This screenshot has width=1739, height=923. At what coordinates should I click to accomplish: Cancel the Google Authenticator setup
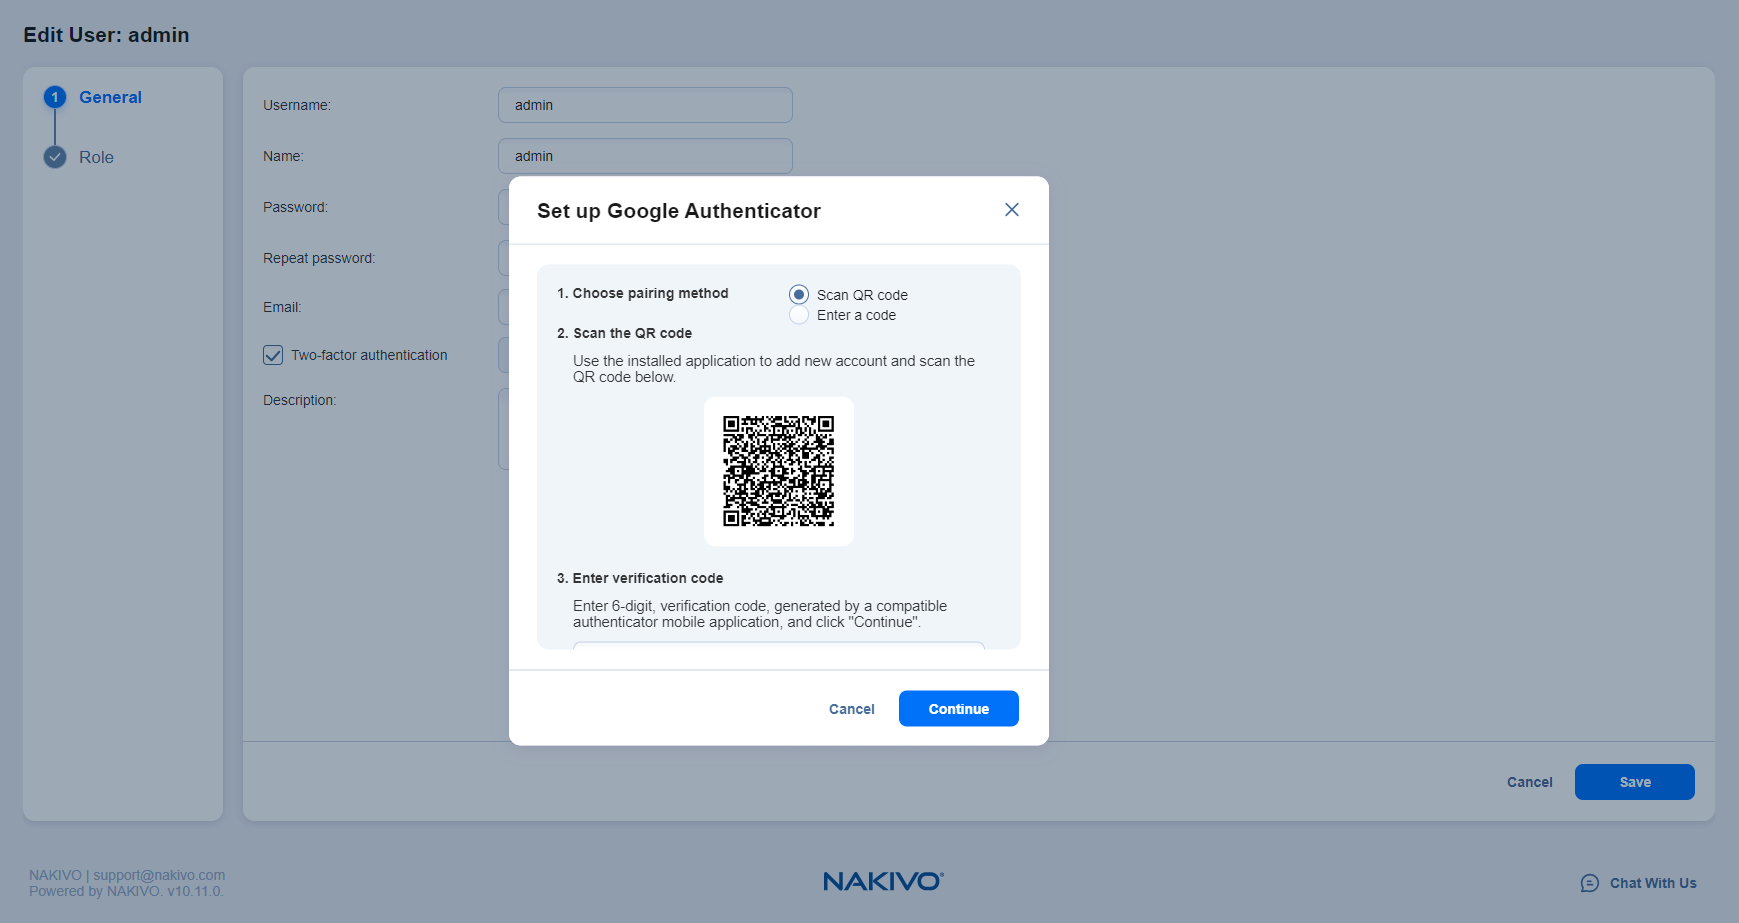pos(851,709)
